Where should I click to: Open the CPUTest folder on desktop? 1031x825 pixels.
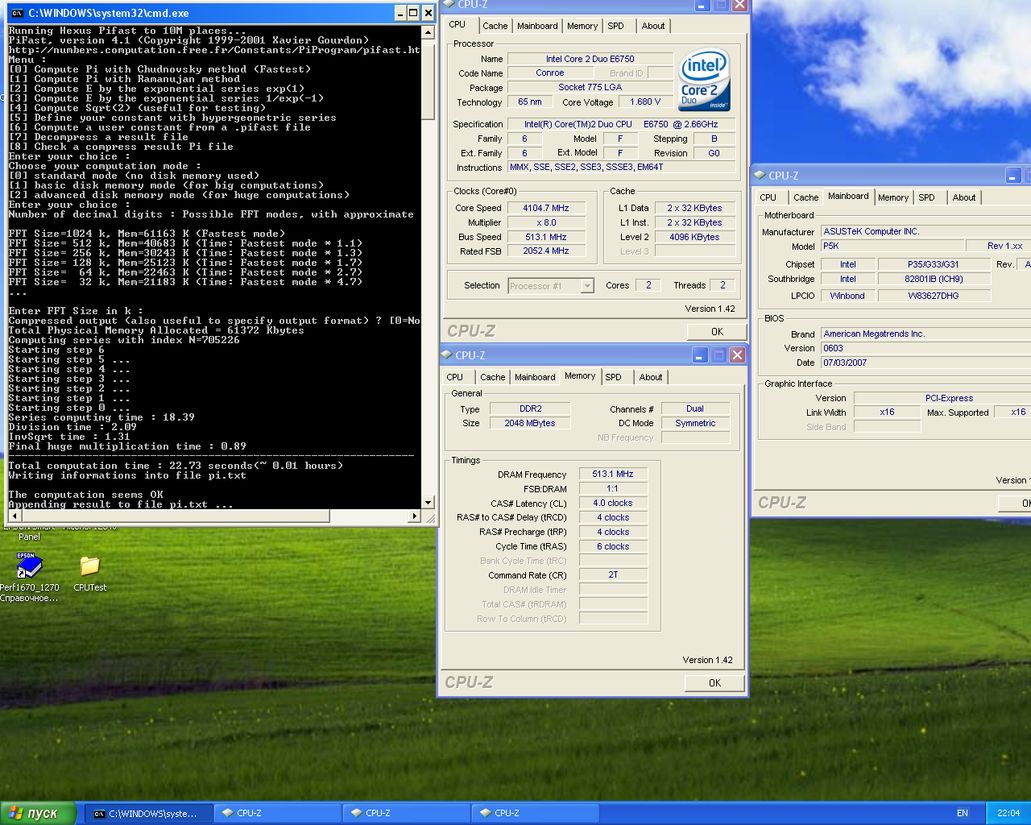pos(89,565)
